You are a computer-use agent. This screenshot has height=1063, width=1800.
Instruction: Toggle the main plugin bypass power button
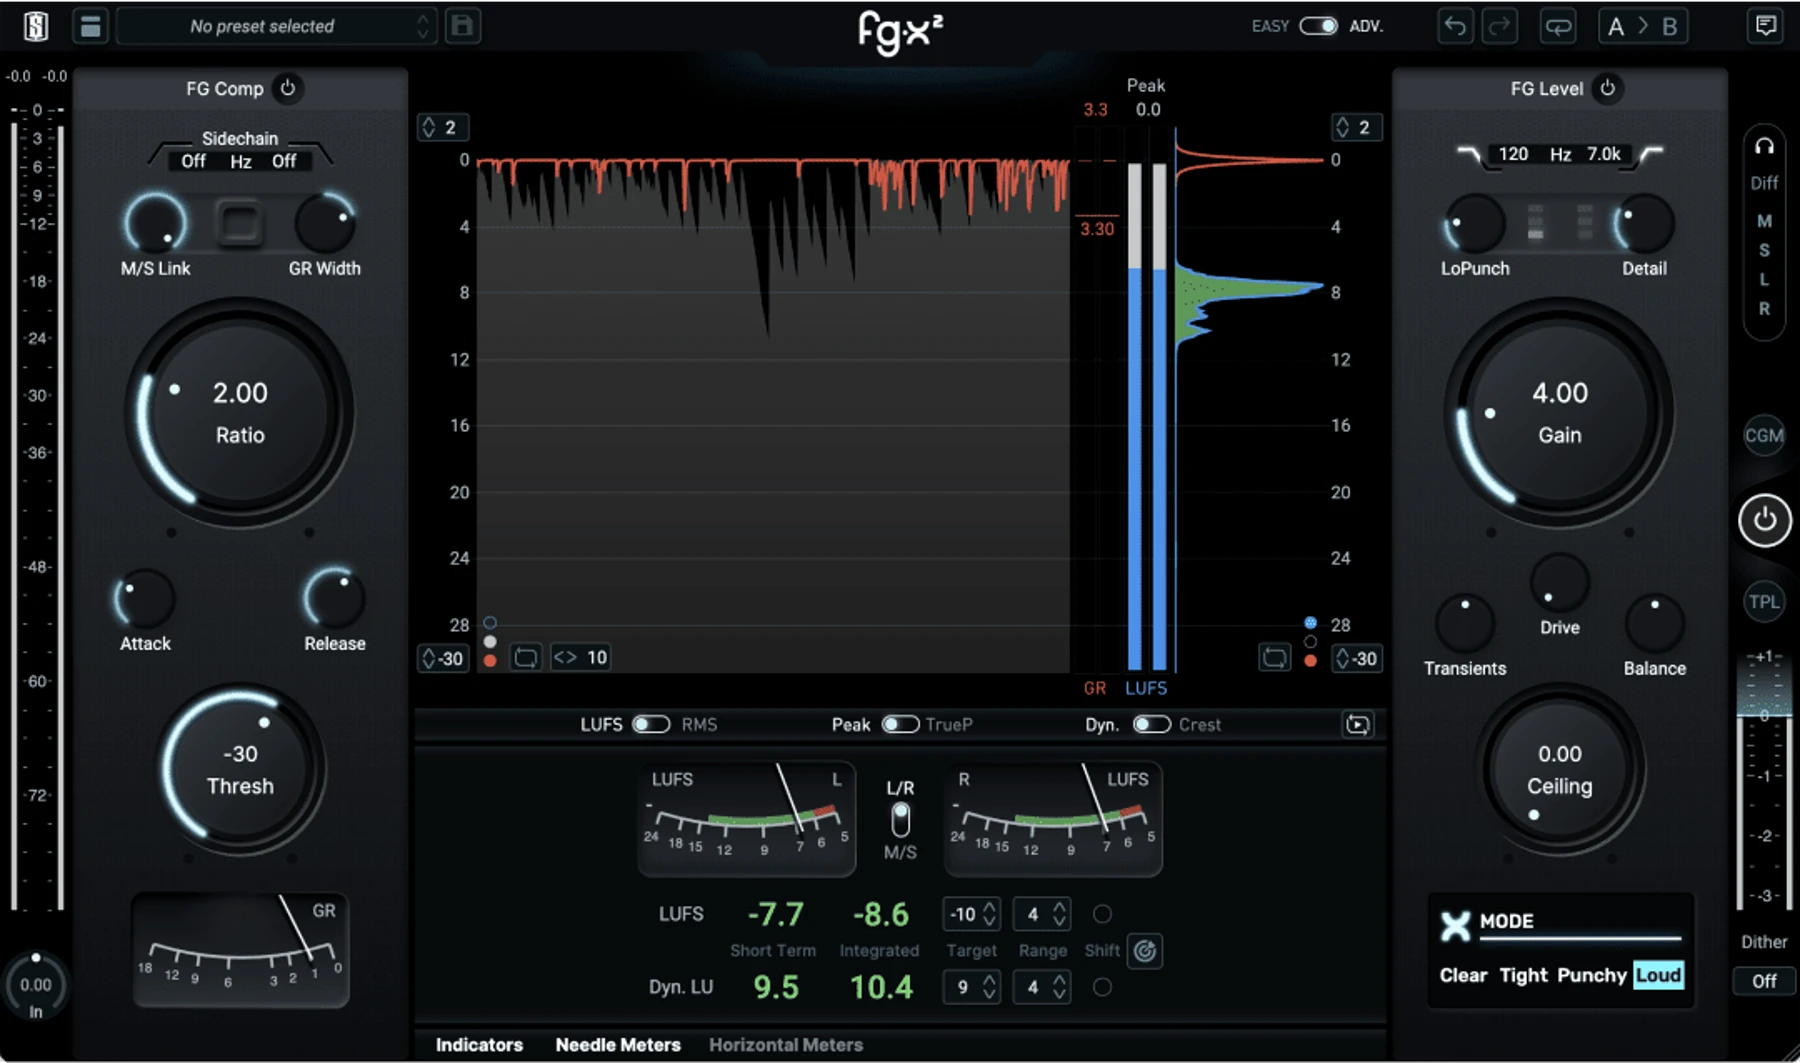click(x=1764, y=520)
